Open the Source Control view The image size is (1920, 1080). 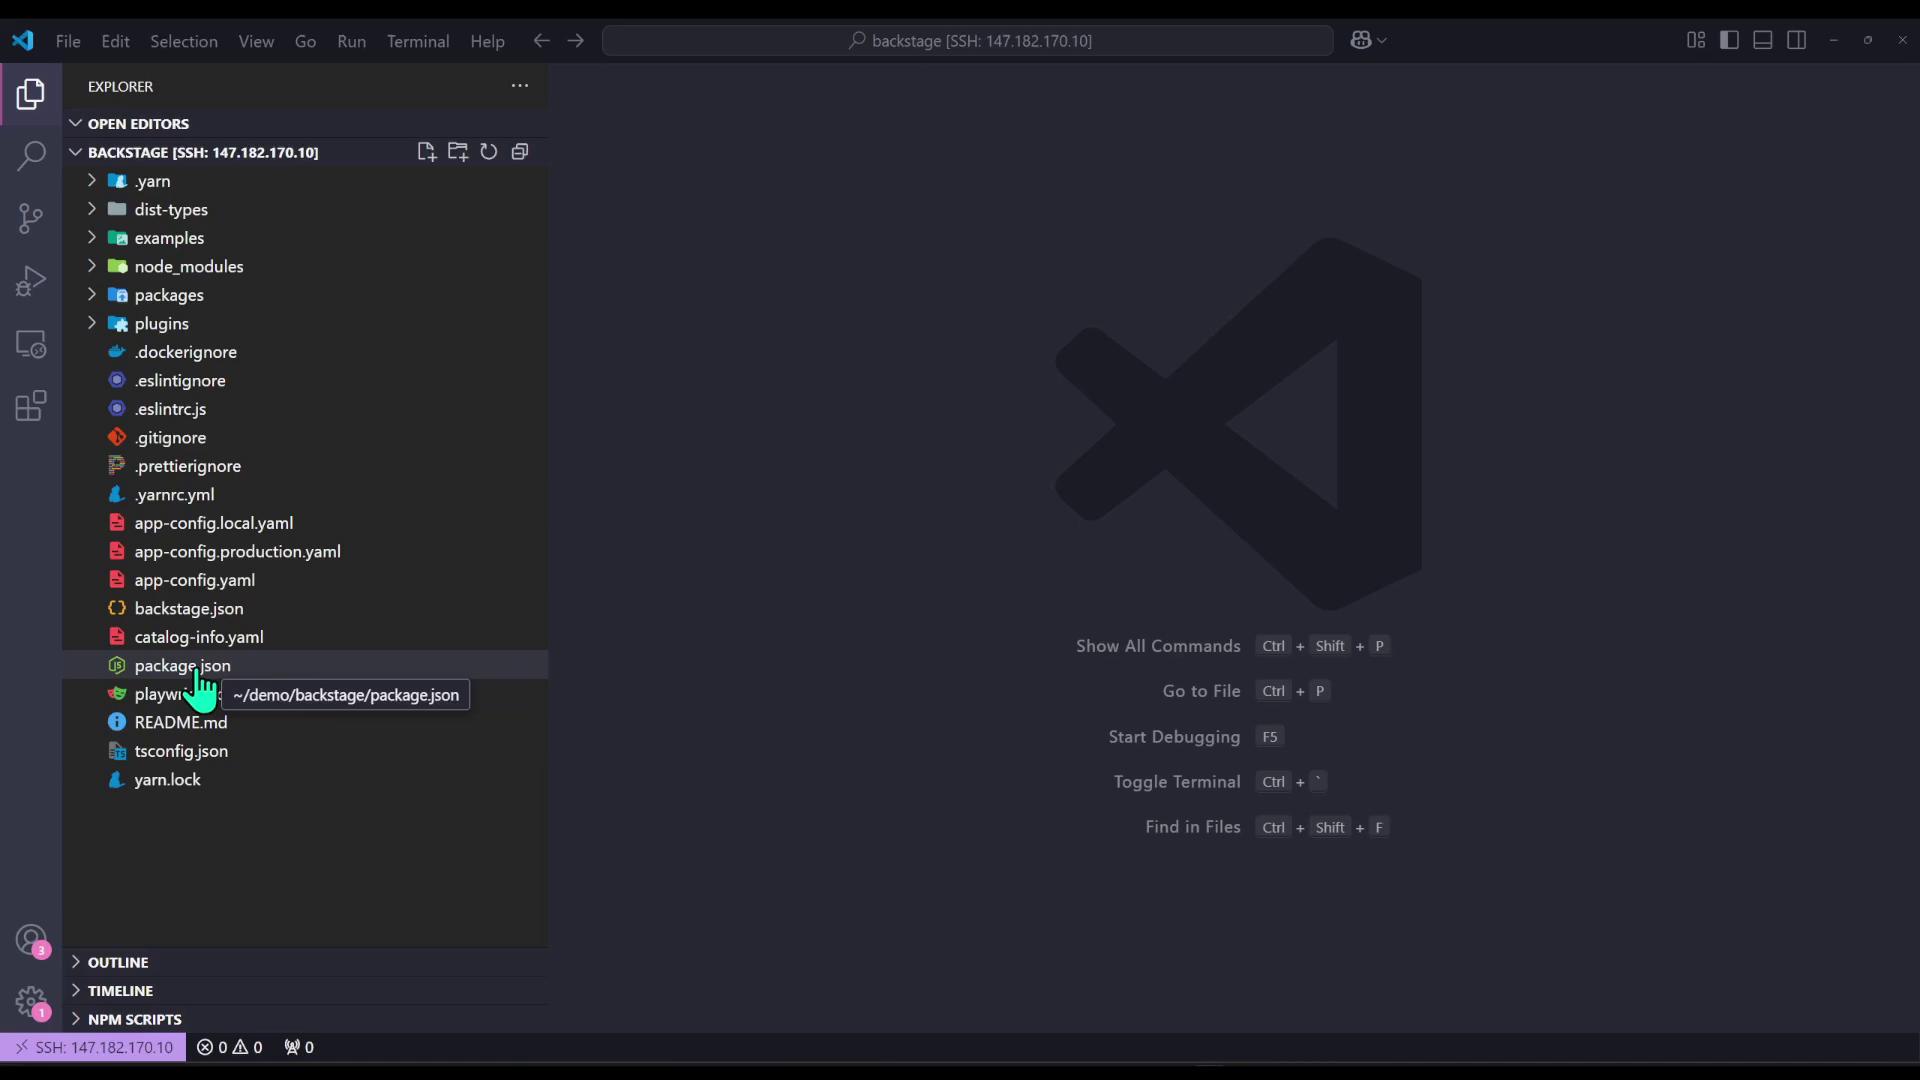tap(31, 219)
